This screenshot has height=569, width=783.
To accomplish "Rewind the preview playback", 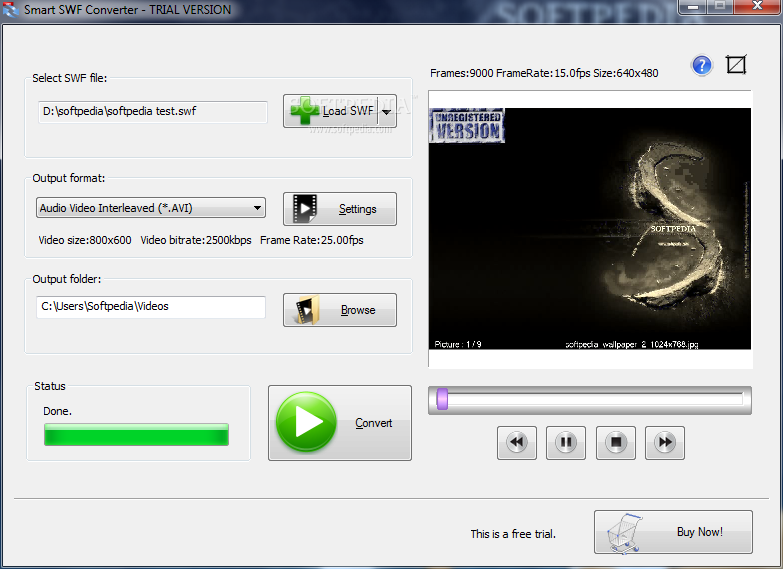I will pyautogui.click(x=517, y=442).
